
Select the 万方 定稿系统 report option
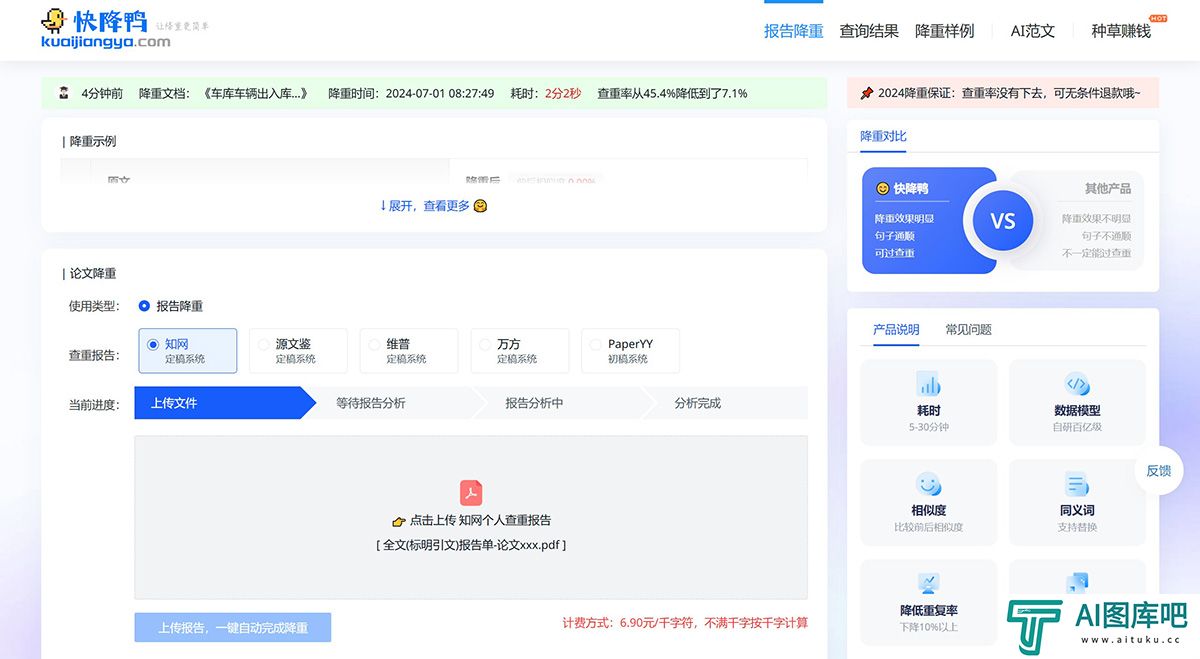tap(519, 351)
